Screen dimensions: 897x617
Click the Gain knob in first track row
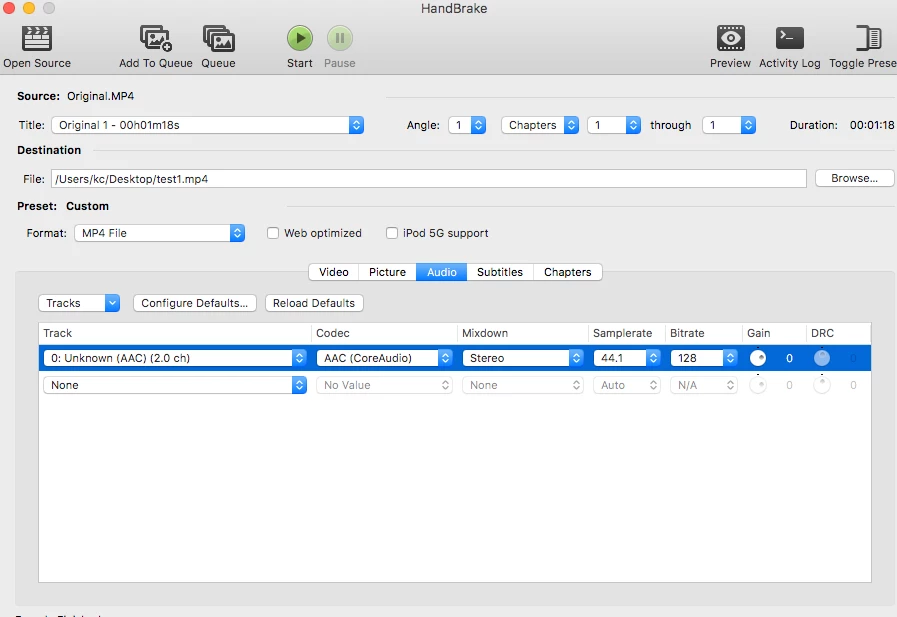pos(758,358)
